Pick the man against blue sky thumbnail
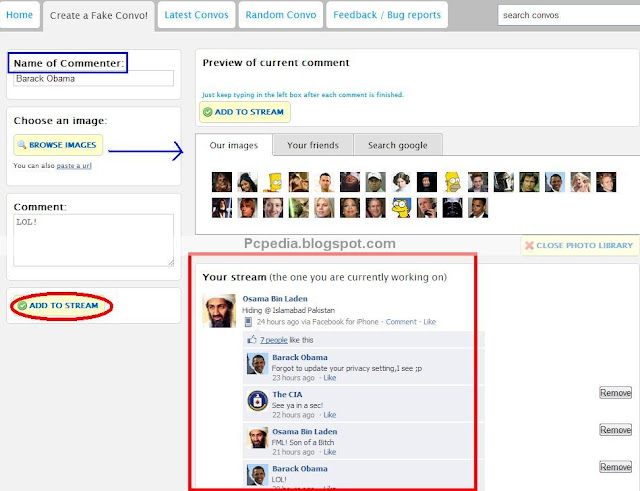 pos(555,182)
